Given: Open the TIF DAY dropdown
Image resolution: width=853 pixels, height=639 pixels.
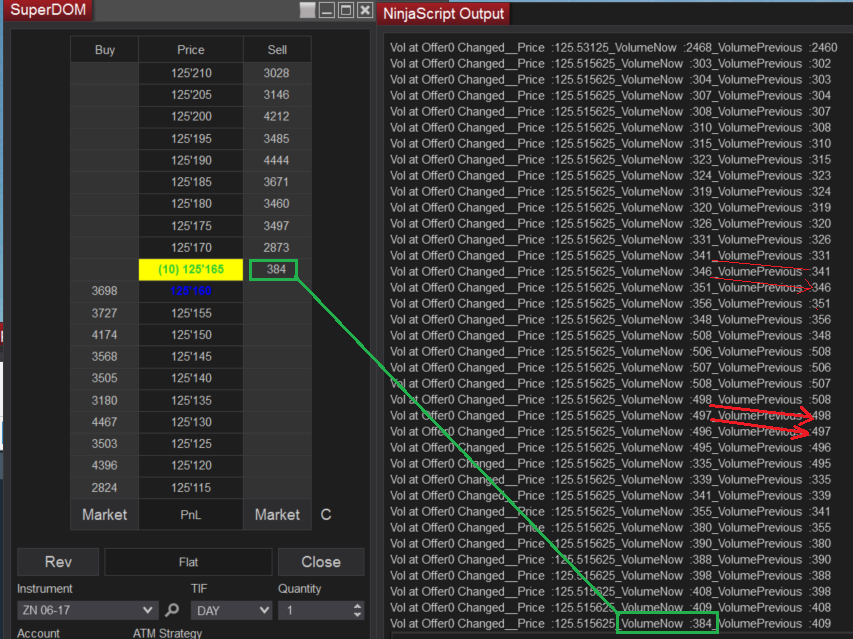Looking at the screenshot, I should click(231, 610).
